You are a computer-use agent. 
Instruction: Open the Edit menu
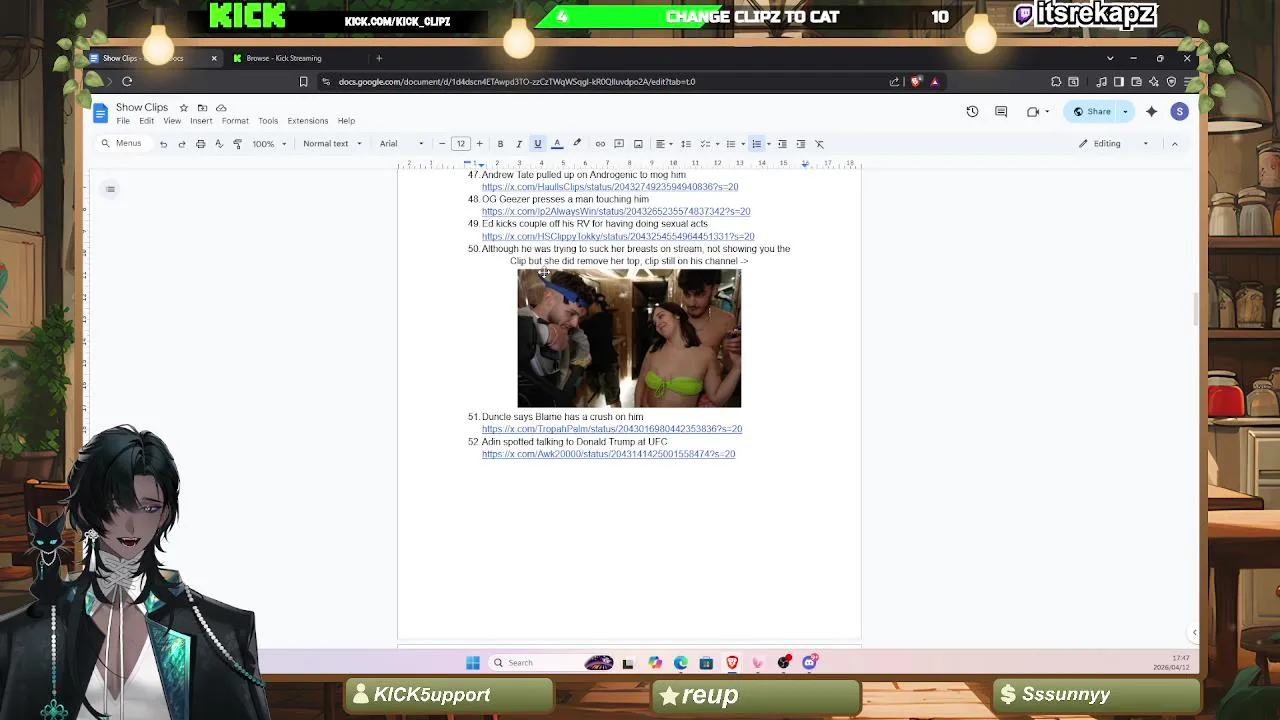146,121
